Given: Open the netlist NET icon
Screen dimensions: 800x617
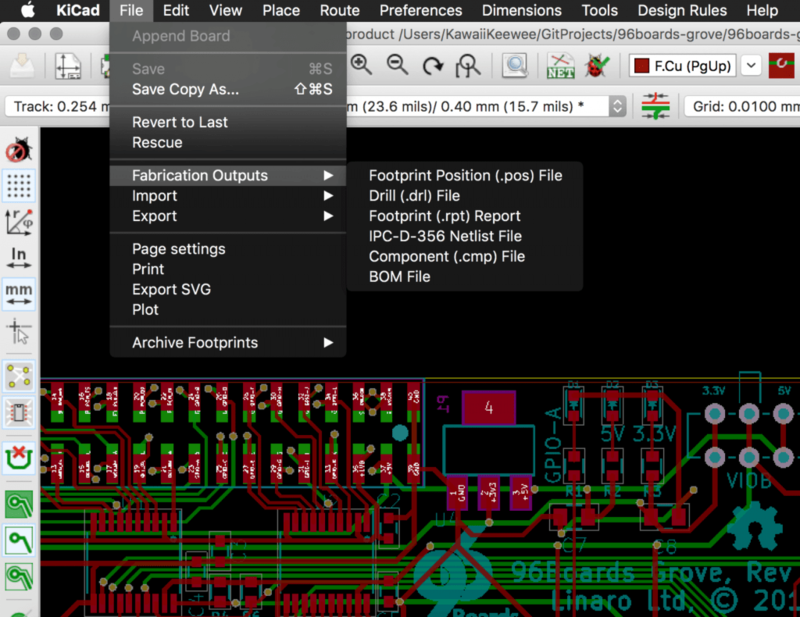Looking at the screenshot, I should [560, 67].
